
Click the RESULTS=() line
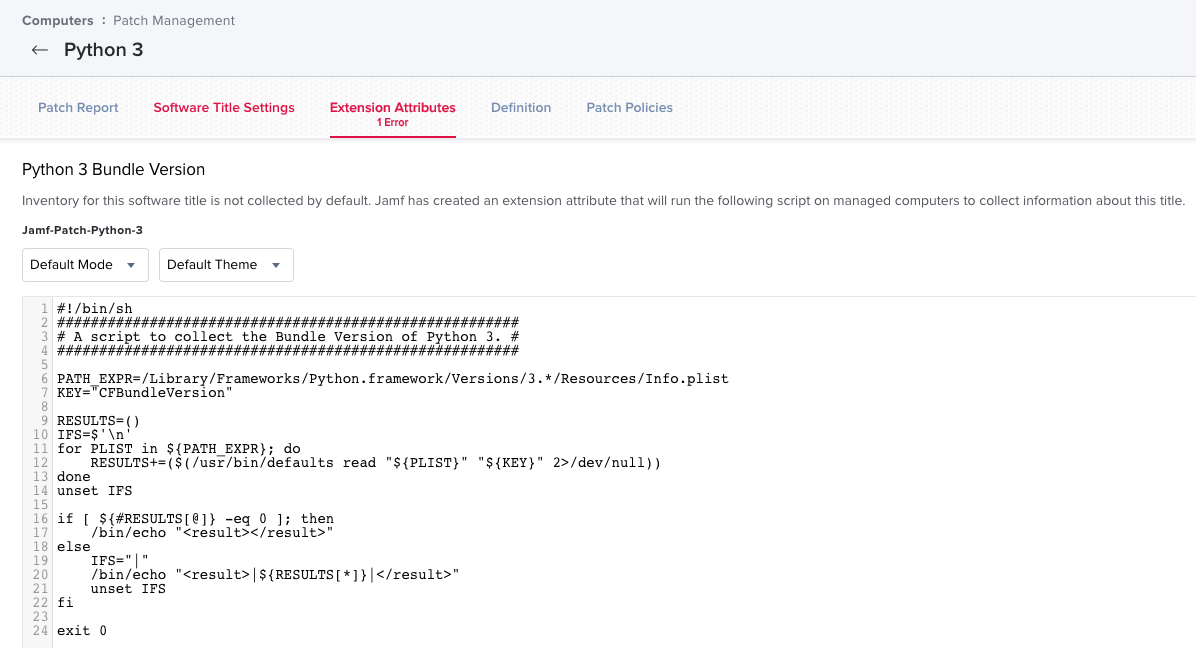[98, 421]
